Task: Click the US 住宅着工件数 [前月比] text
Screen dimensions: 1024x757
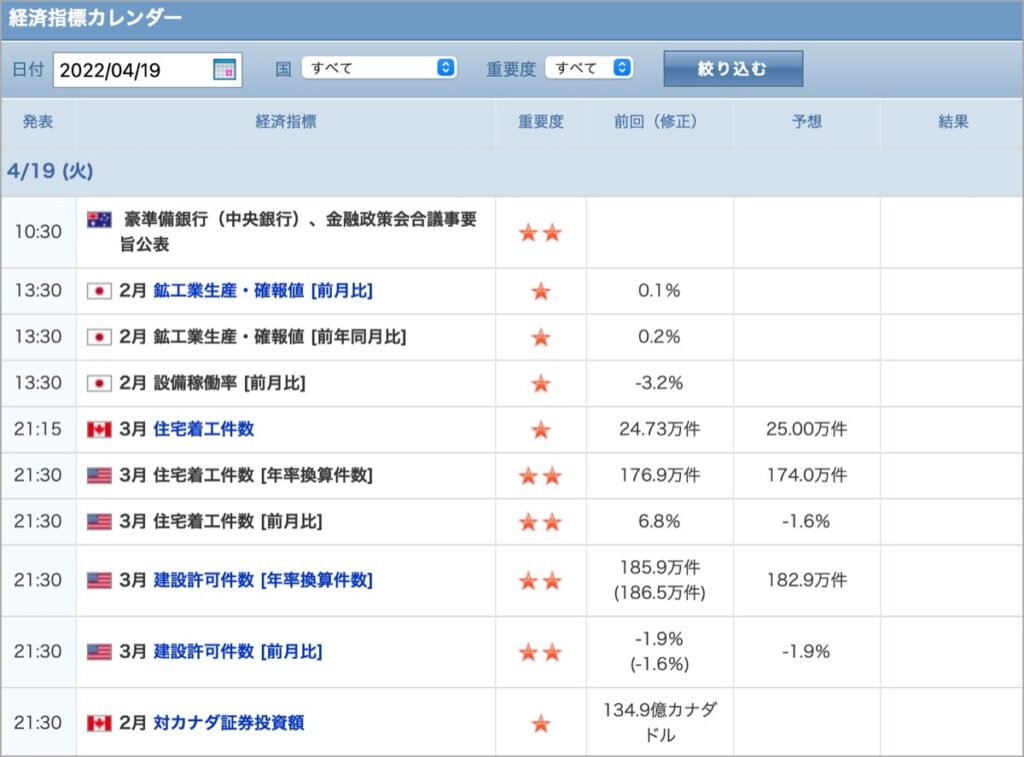Action: pos(238,522)
